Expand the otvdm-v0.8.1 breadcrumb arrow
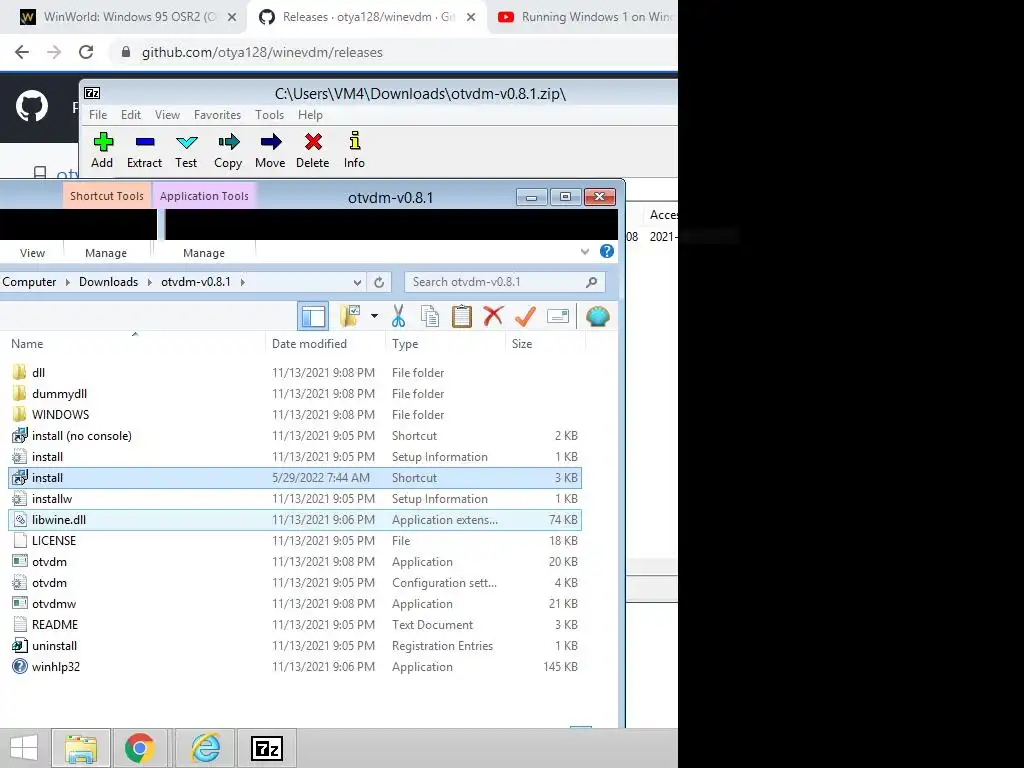This screenshot has height=768, width=1024. point(242,282)
